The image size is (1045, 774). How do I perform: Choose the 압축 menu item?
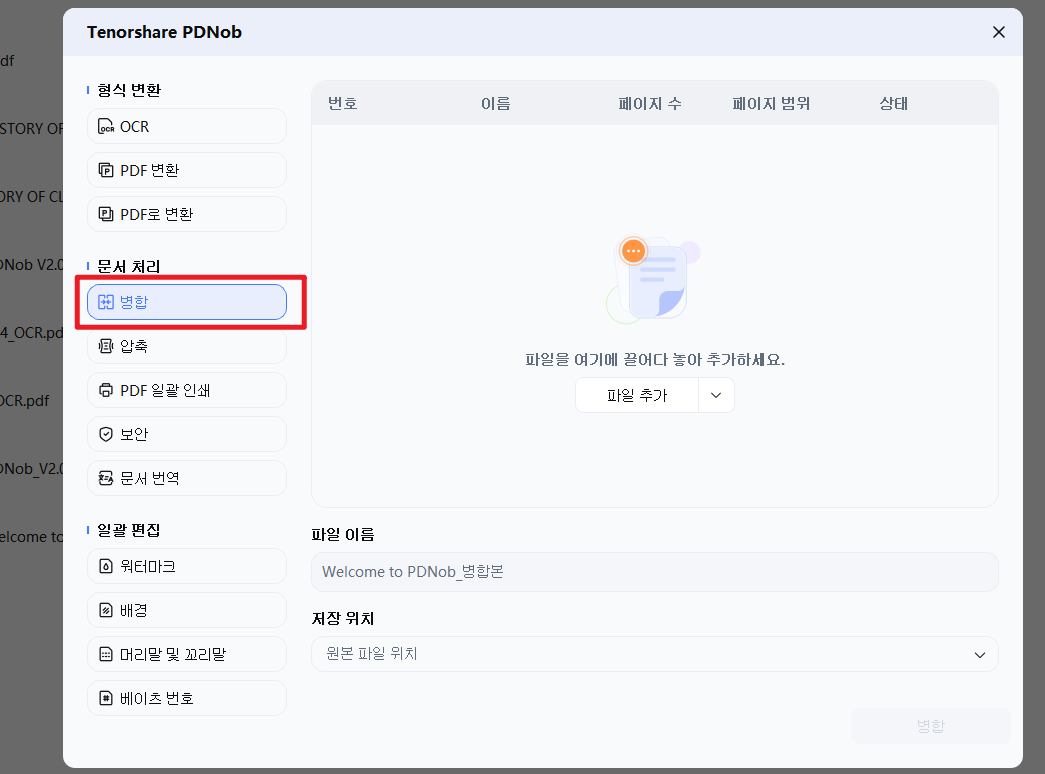[187, 346]
